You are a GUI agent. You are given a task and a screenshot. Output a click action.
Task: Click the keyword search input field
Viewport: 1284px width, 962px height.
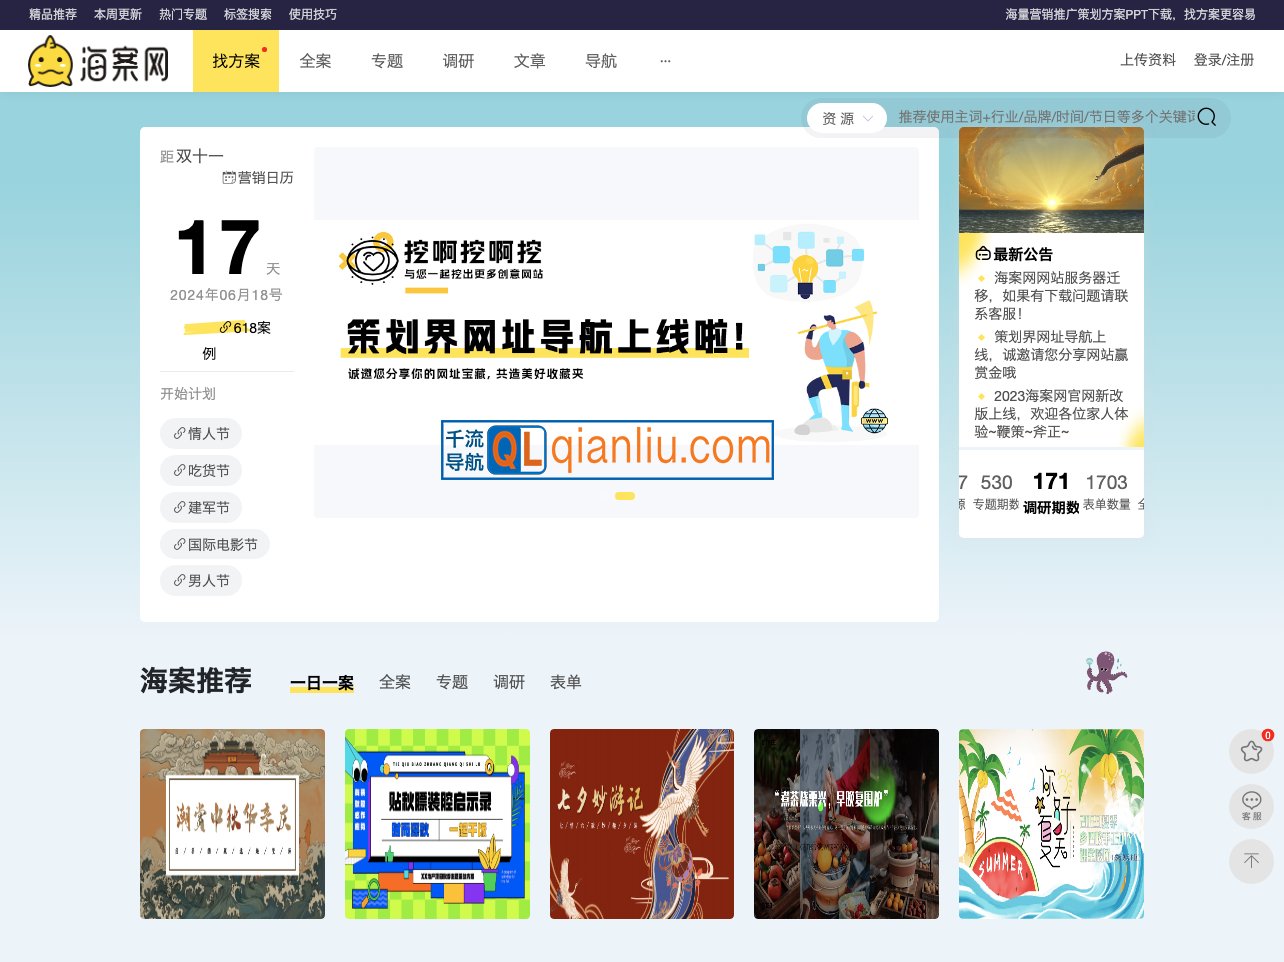pos(1040,117)
